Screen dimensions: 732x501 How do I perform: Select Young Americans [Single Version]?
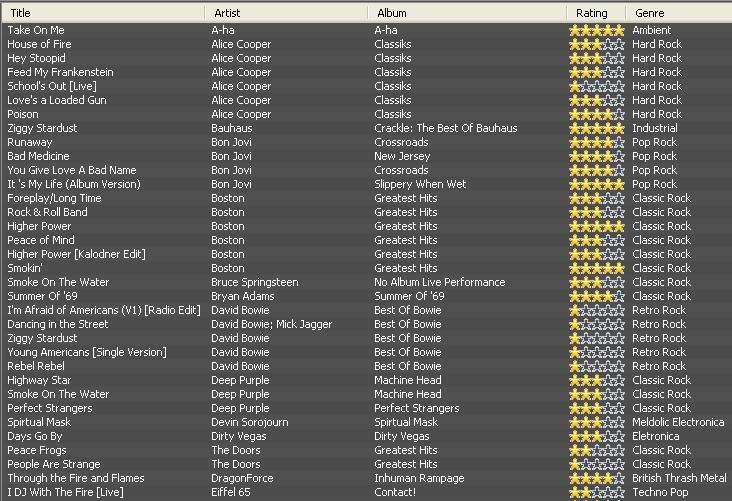click(87, 353)
